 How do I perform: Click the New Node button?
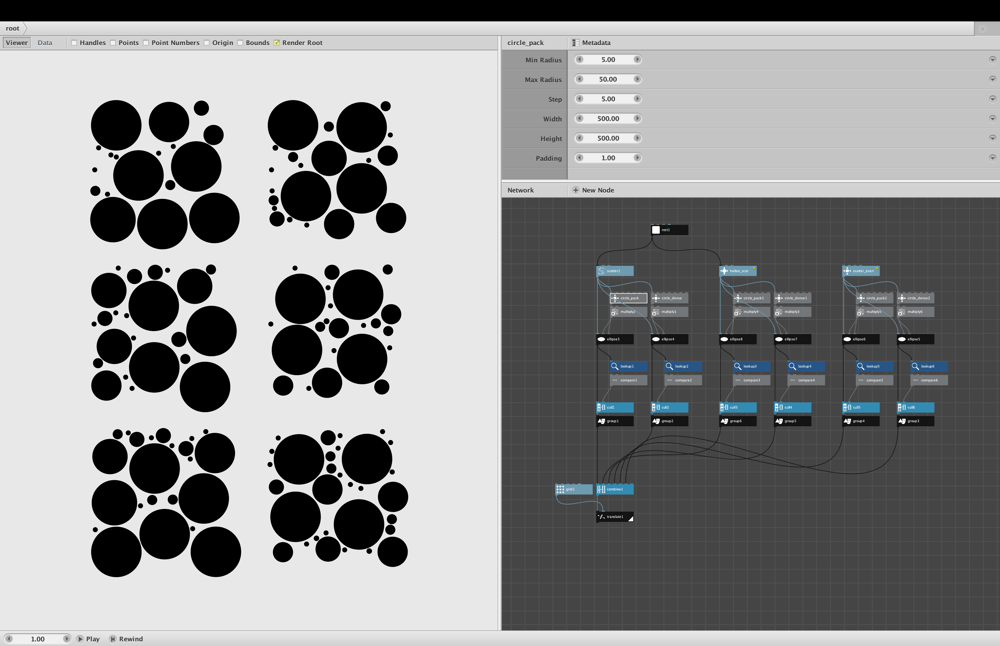593,190
